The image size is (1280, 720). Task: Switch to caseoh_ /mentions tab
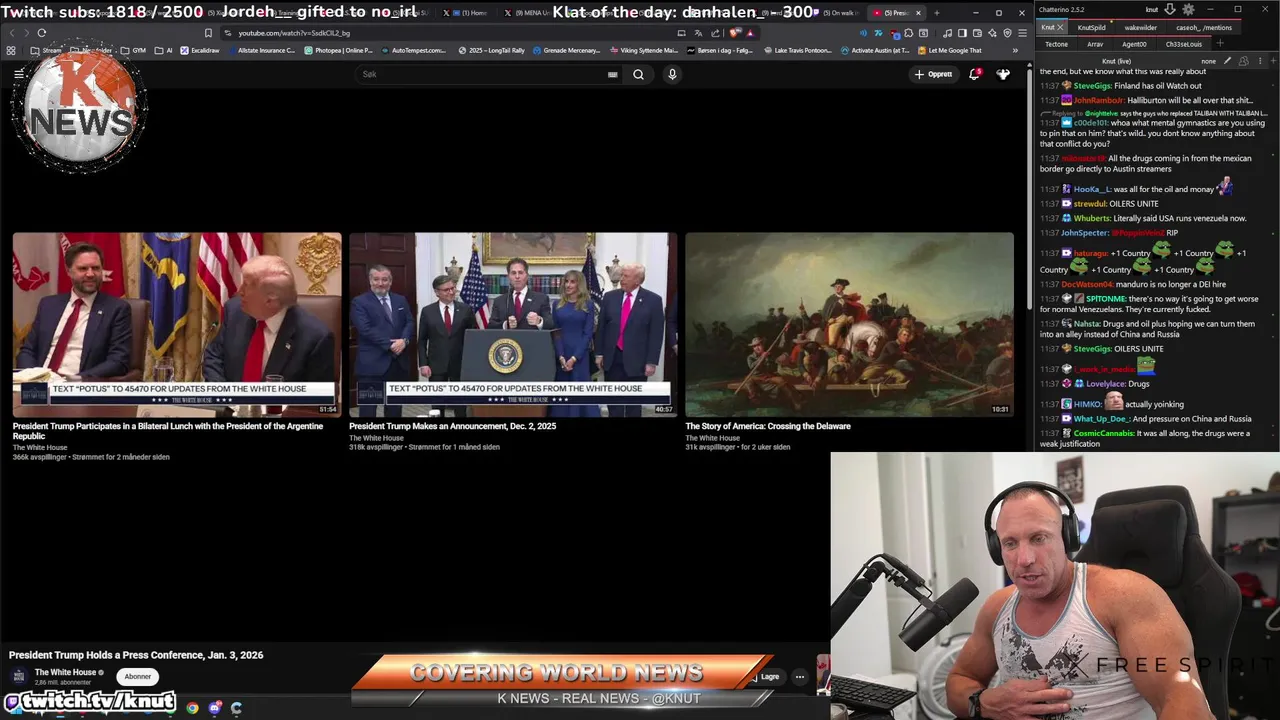tap(1203, 28)
